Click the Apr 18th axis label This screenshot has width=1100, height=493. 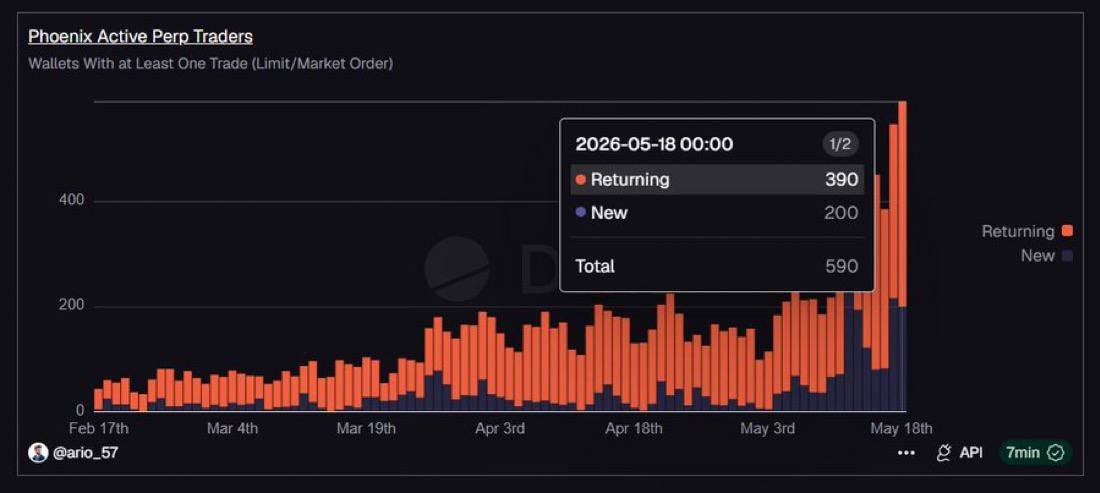click(x=633, y=428)
